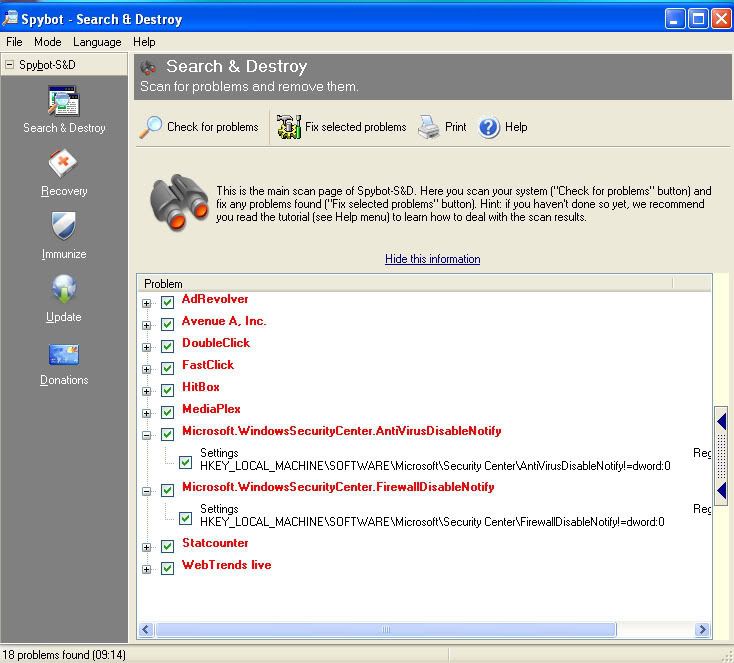734x663 pixels.
Task: Expand the FastClick tree node
Action: 147,369
